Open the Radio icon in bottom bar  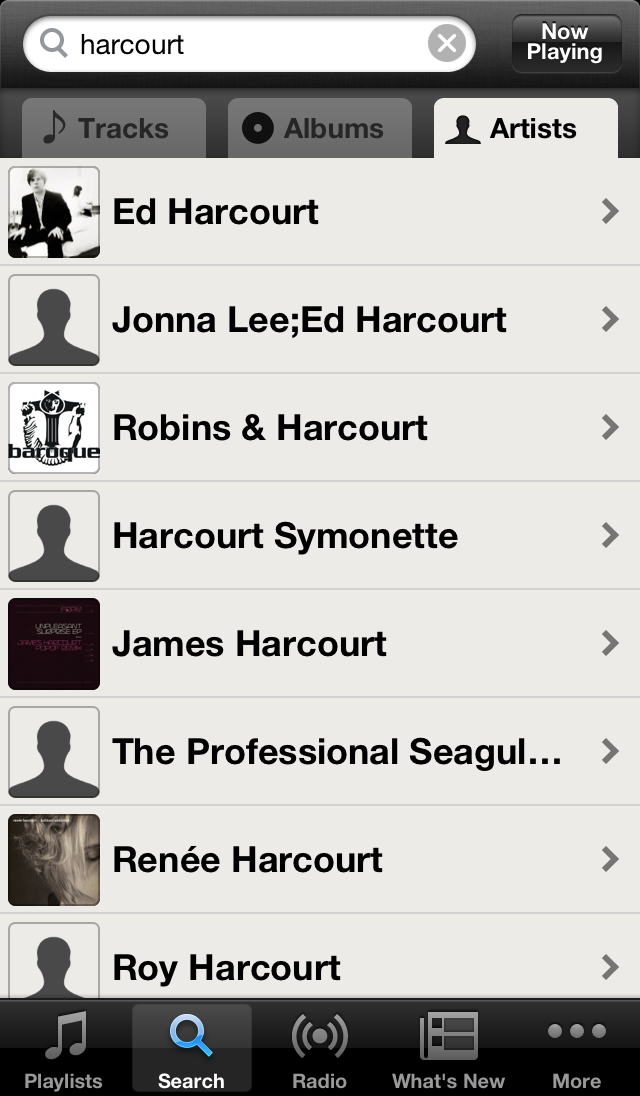319,1037
